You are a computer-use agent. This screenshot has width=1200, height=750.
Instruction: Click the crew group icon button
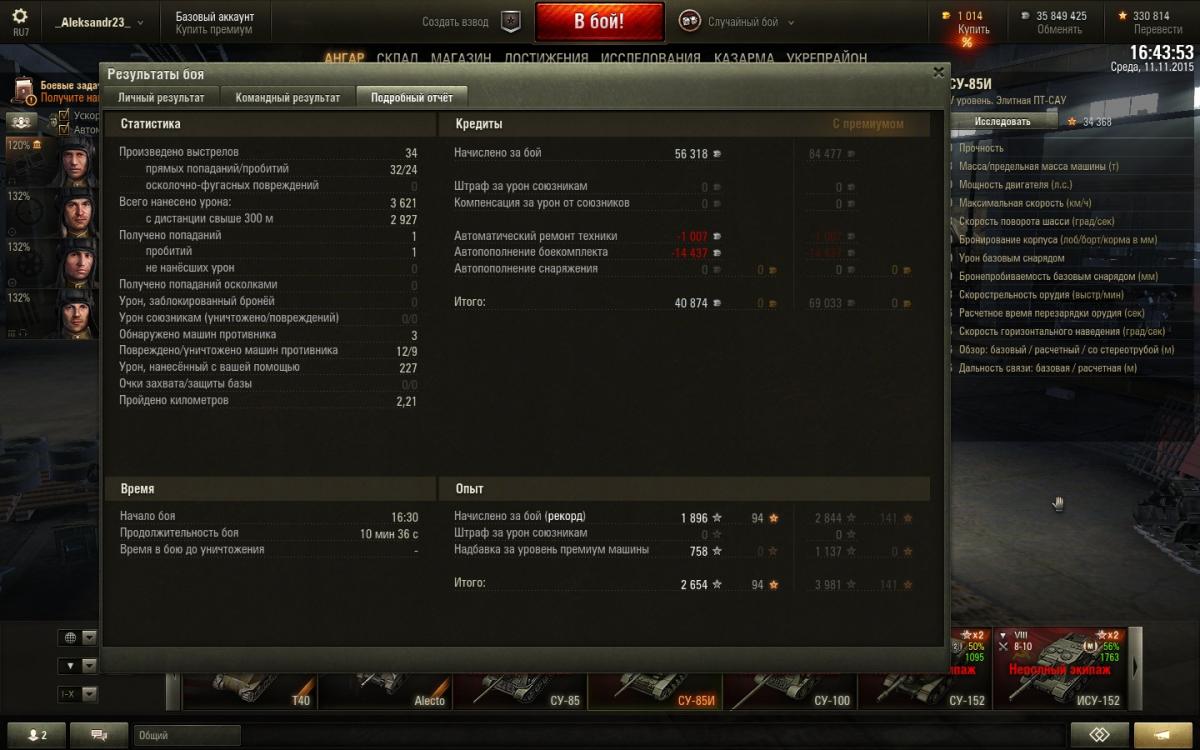click(22, 121)
